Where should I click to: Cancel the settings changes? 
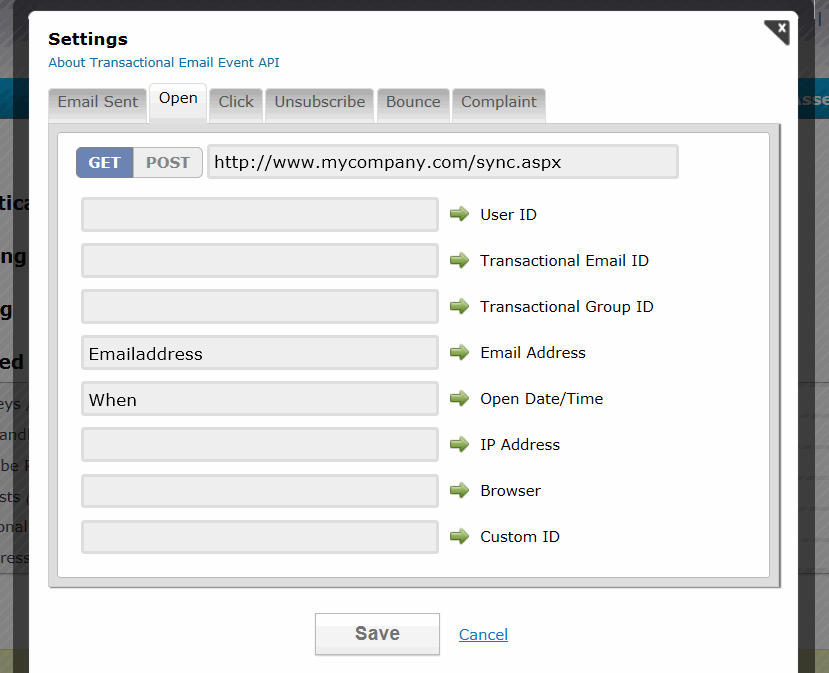tap(483, 634)
